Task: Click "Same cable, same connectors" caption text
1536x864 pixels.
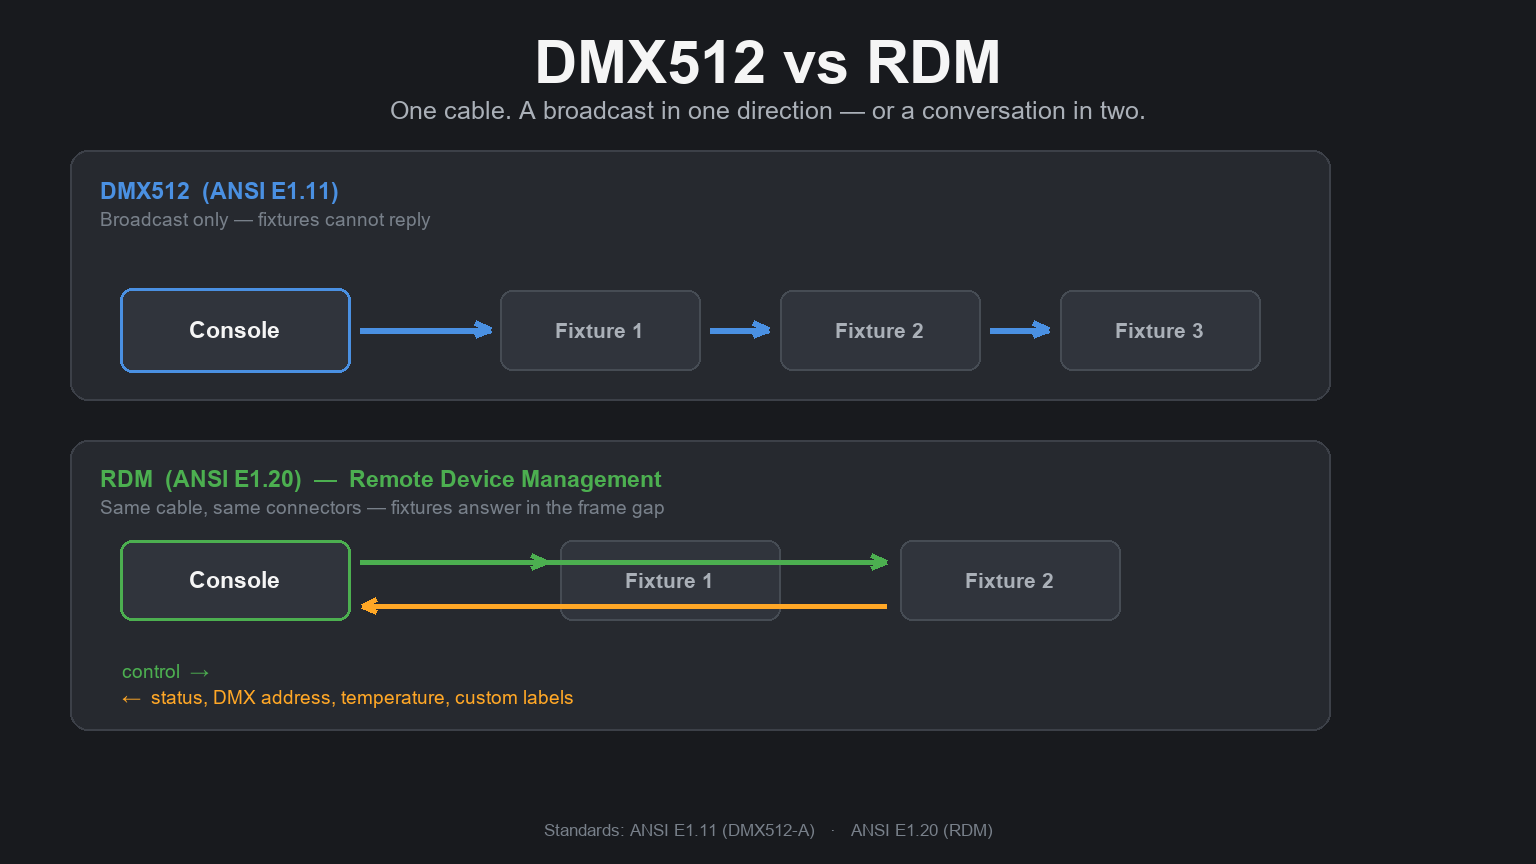Action: [x=382, y=508]
